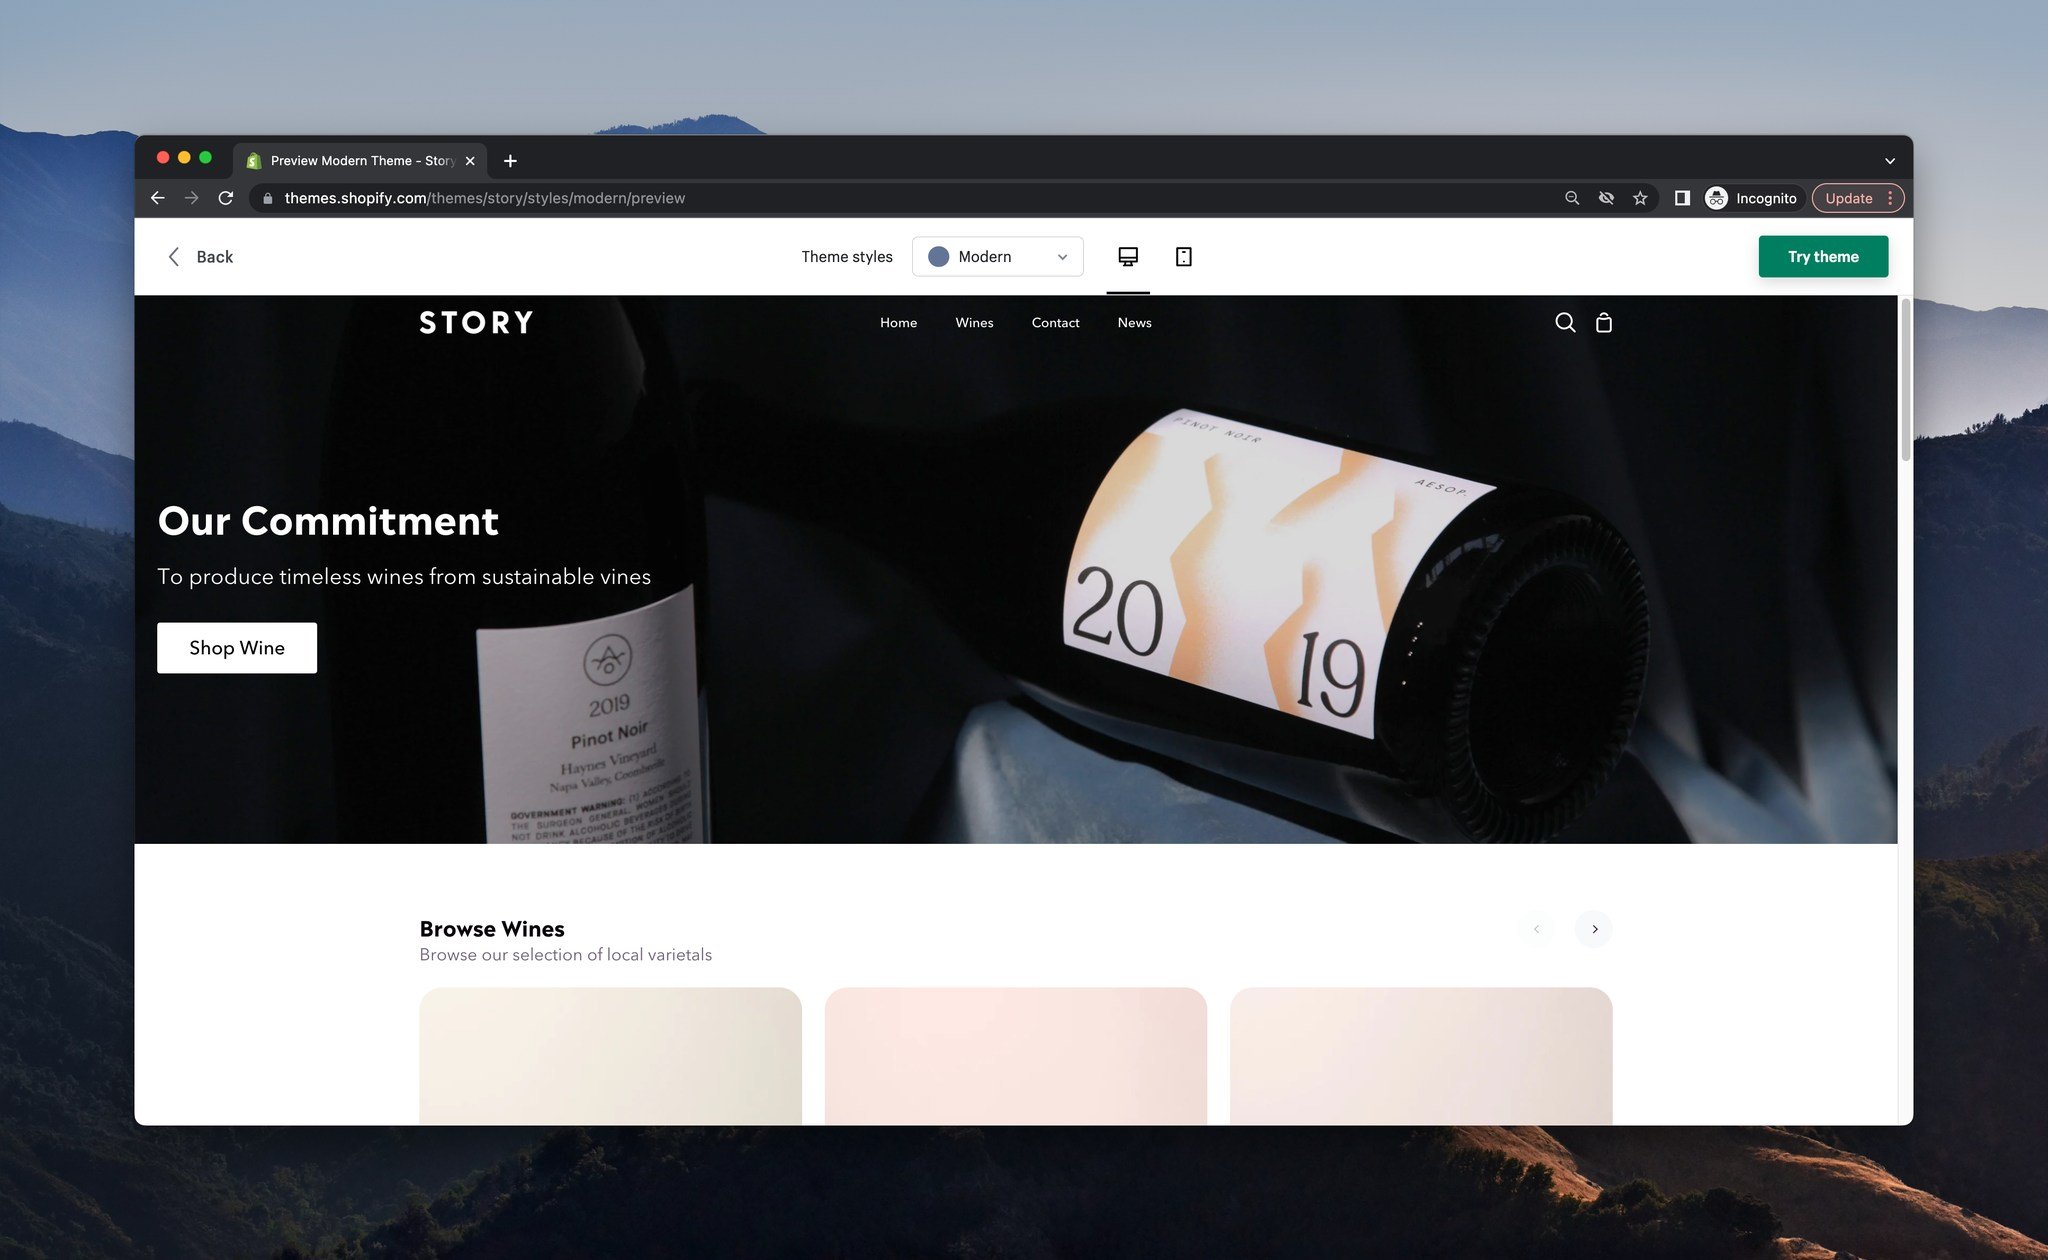The height and width of the screenshot is (1260, 2048).
Task: Open the Theme styles dropdown showing Modern
Action: click(997, 256)
